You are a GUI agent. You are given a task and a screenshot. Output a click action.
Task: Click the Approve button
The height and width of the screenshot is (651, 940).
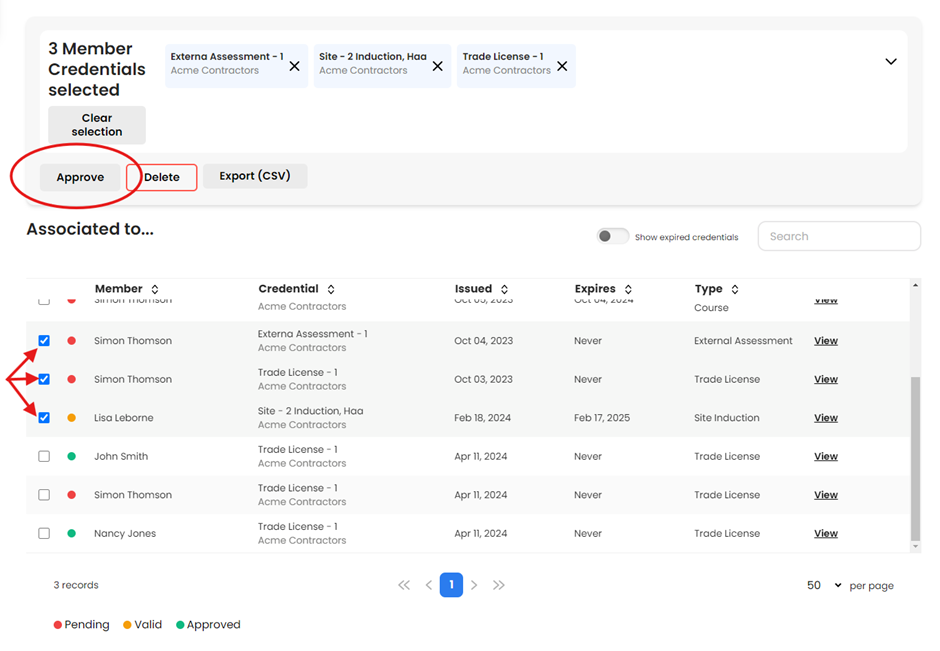click(80, 177)
